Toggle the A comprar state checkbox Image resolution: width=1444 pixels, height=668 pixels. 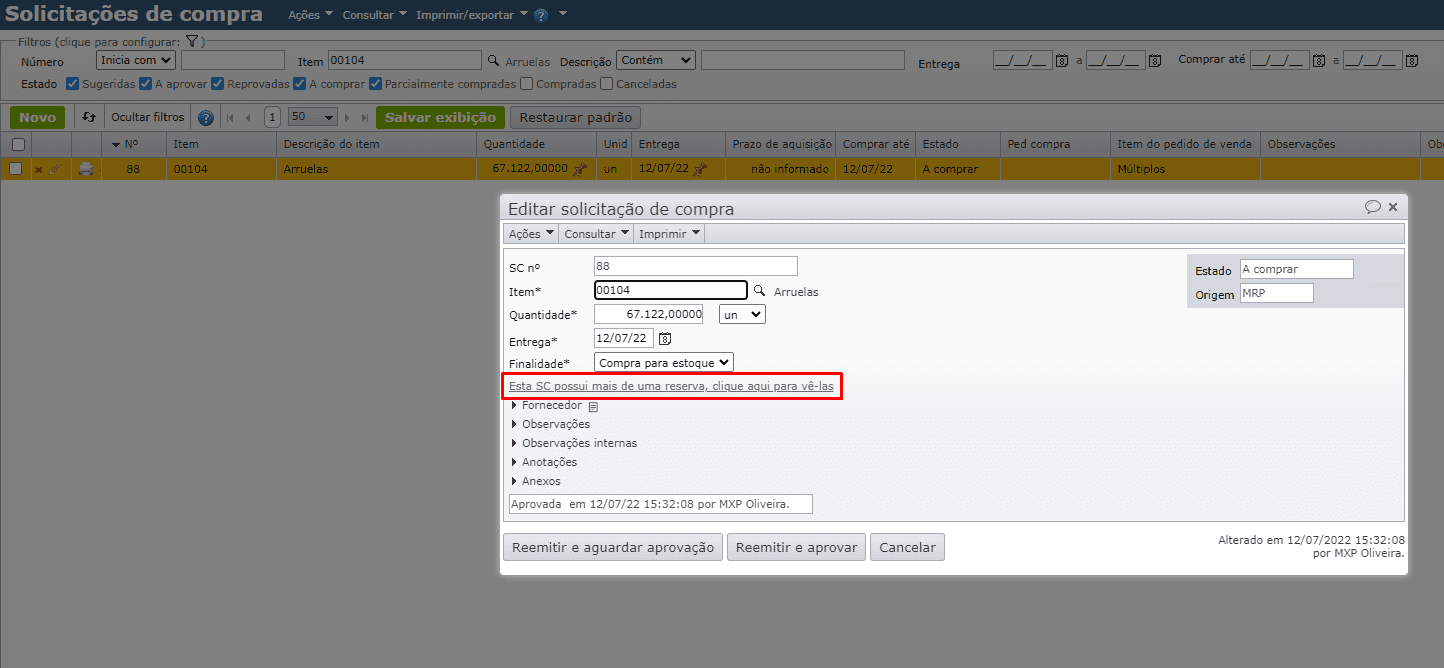(x=300, y=84)
